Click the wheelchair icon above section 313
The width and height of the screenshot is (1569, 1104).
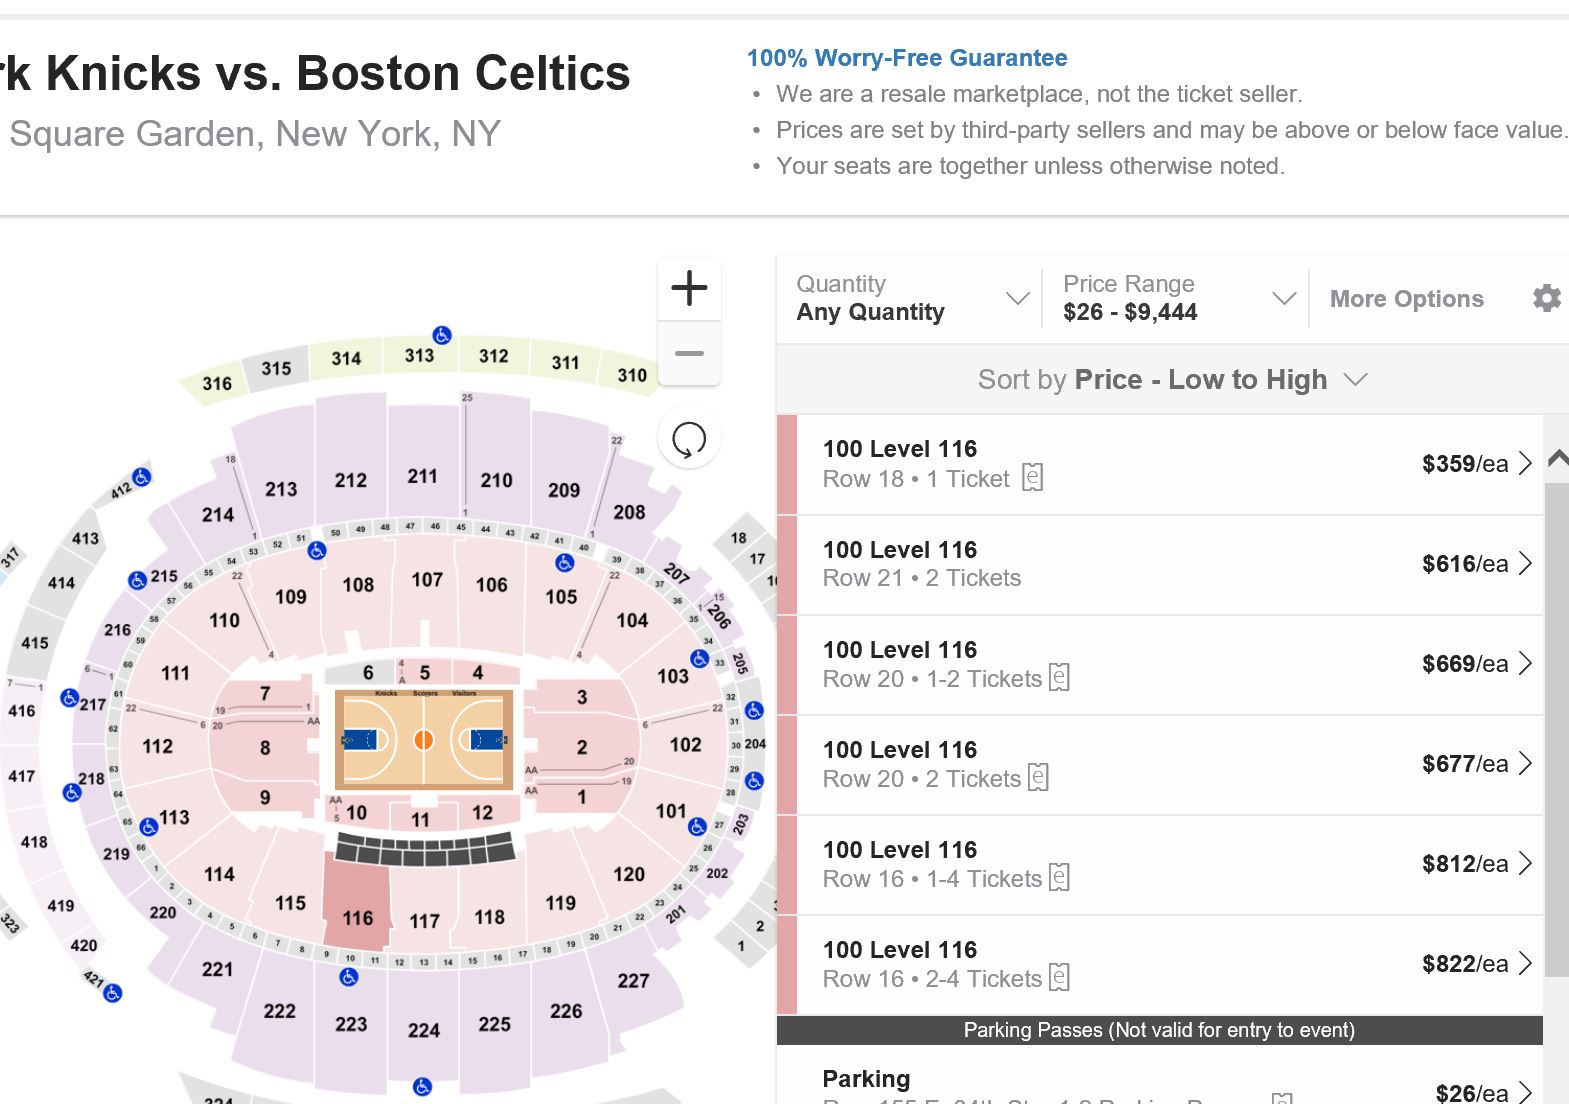(442, 335)
